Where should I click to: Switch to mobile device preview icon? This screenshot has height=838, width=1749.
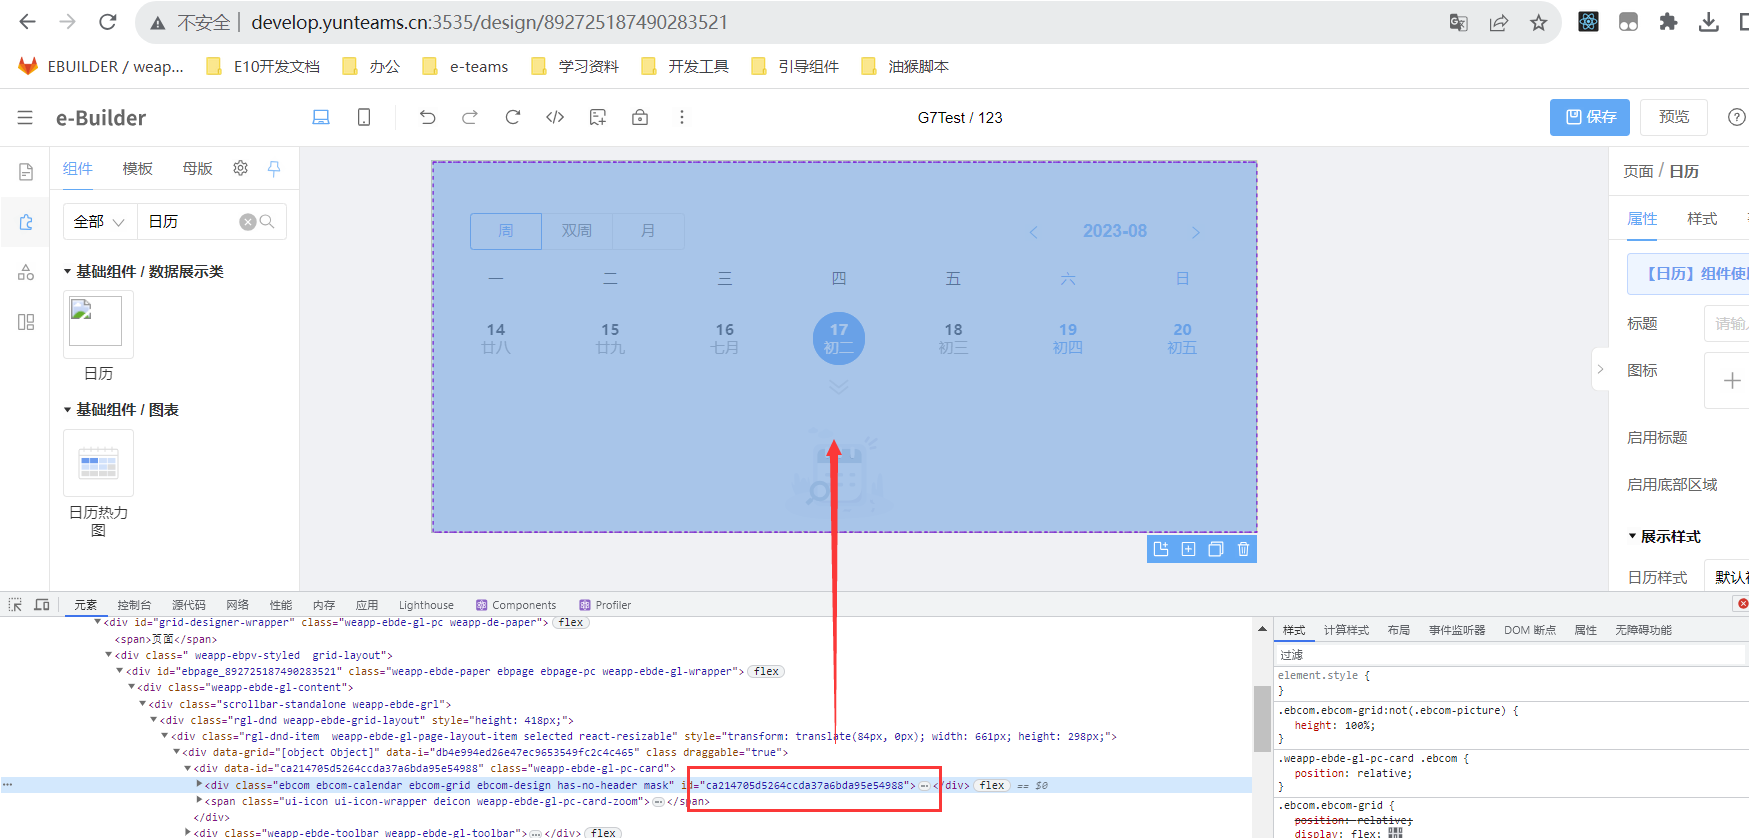(x=364, y=117)
